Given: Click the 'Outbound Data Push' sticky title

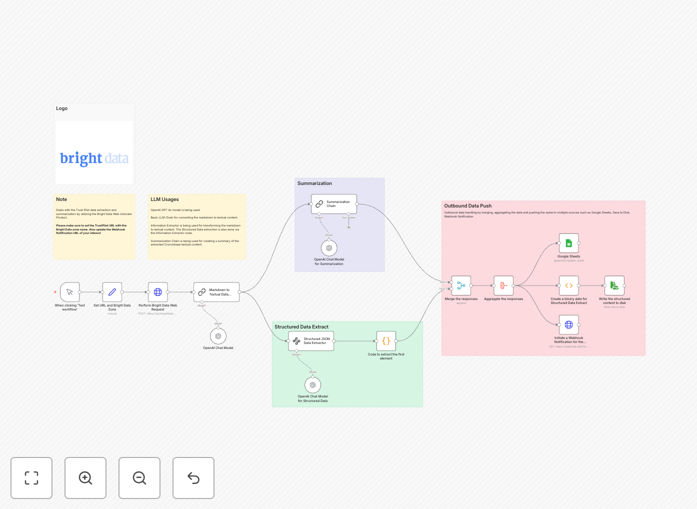Looking at the screenshot, I should click(468, 206).
